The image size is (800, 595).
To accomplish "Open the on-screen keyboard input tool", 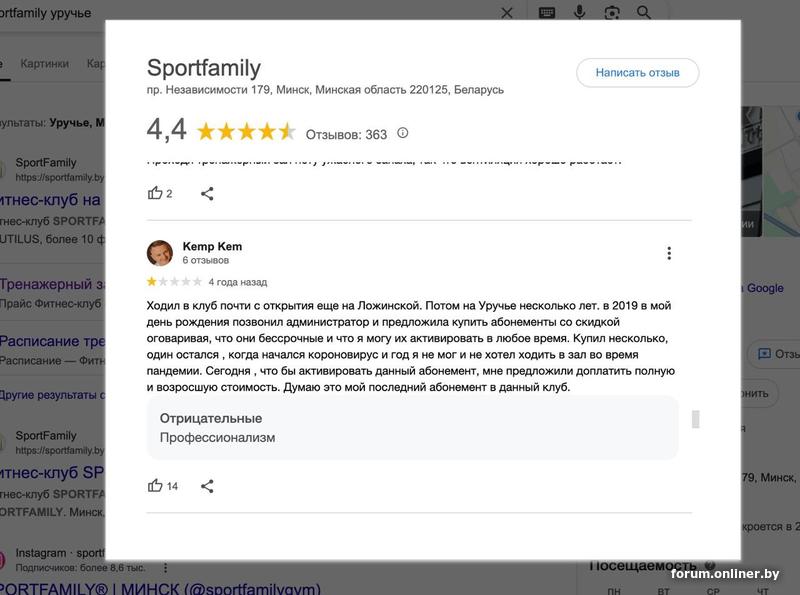I will coord(547,13).
